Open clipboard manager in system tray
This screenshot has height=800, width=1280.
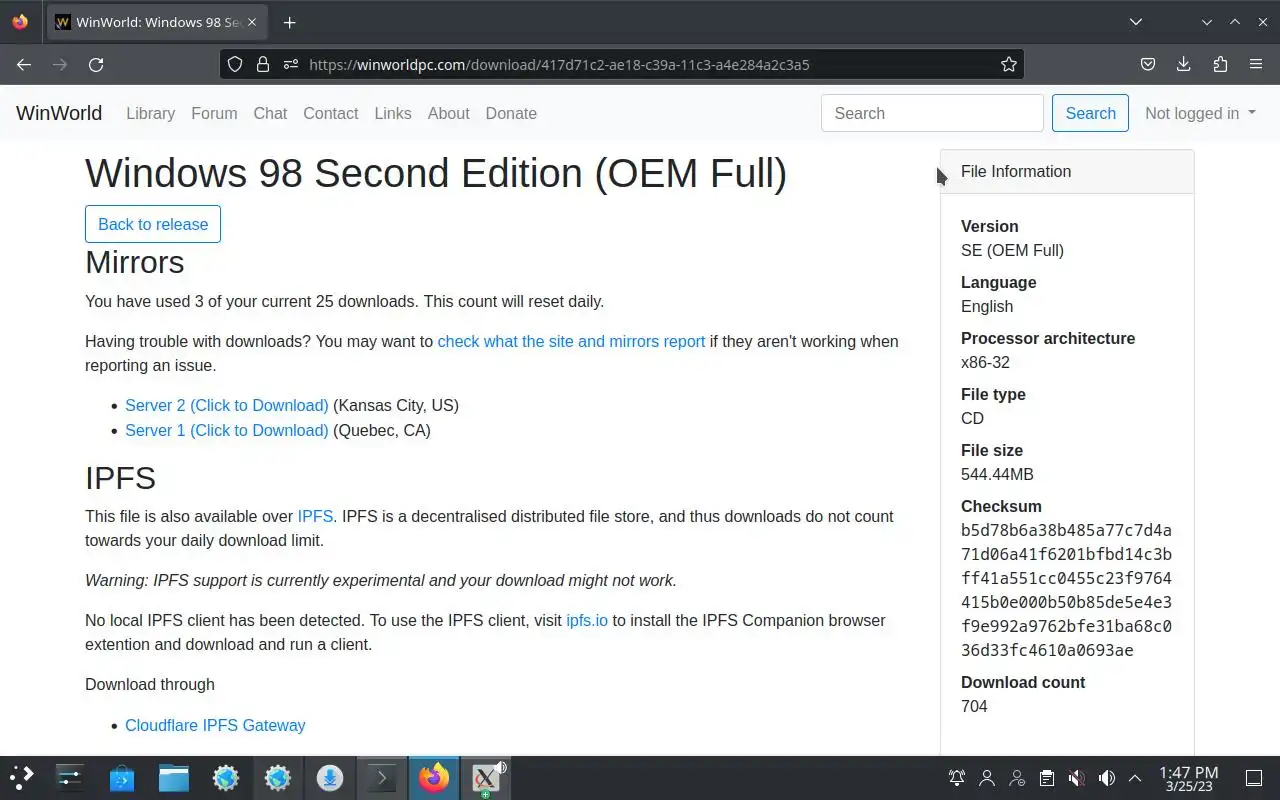tap(1046, 778)
